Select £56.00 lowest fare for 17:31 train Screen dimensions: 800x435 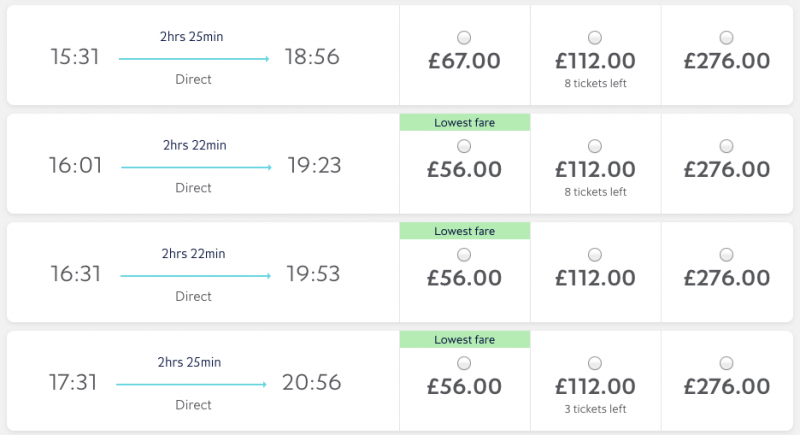[464, 364]
